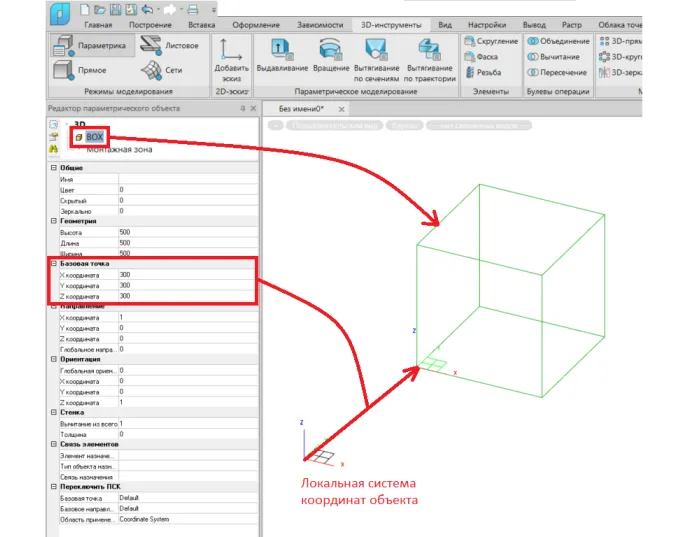
Task: Redo the last undone action
Action: click(169, 9)
